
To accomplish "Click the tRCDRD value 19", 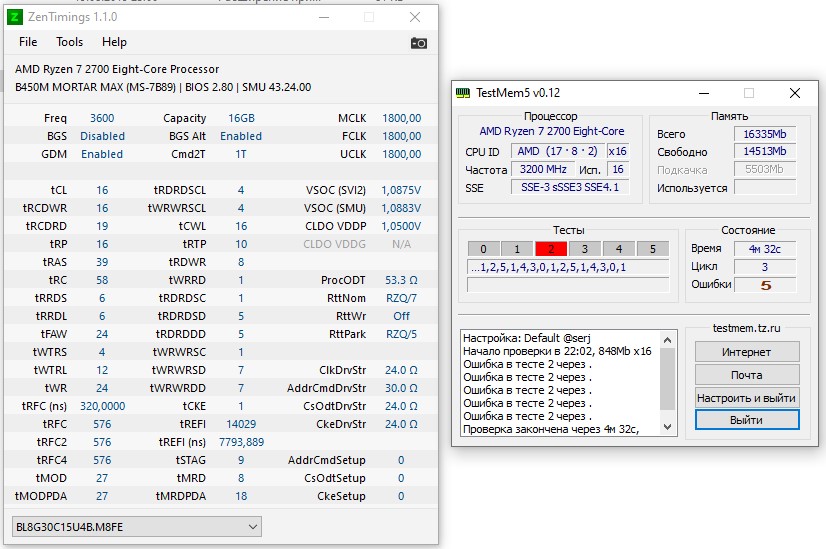I will [102, 226].
